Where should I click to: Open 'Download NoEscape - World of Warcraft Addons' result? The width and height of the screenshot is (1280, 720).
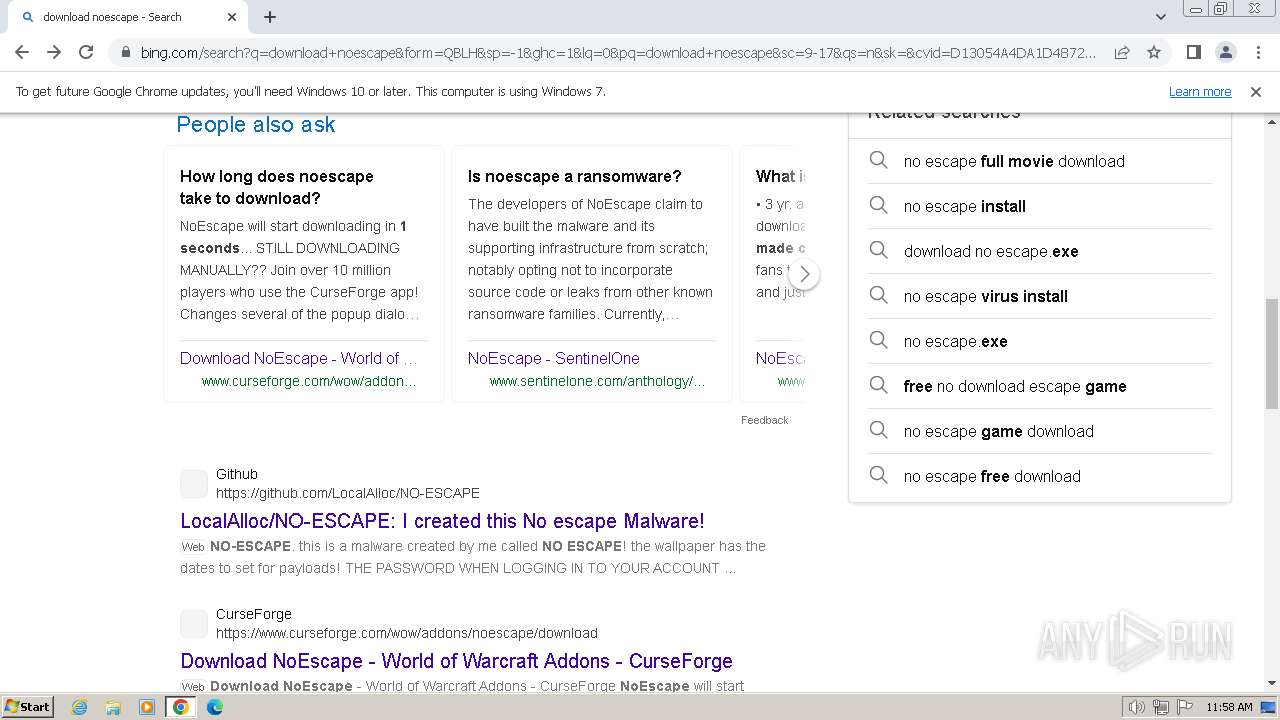click(x=456, y=661)
